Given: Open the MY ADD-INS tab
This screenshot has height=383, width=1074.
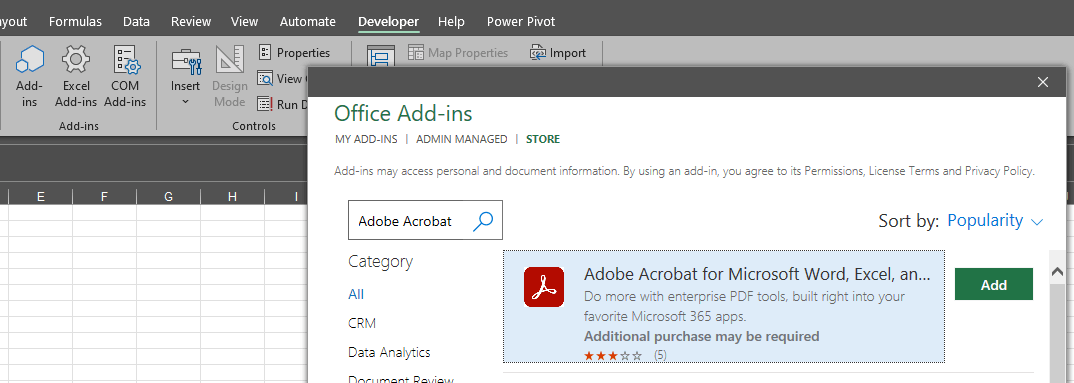Looking at the screenshot, I should click(366, 139).
